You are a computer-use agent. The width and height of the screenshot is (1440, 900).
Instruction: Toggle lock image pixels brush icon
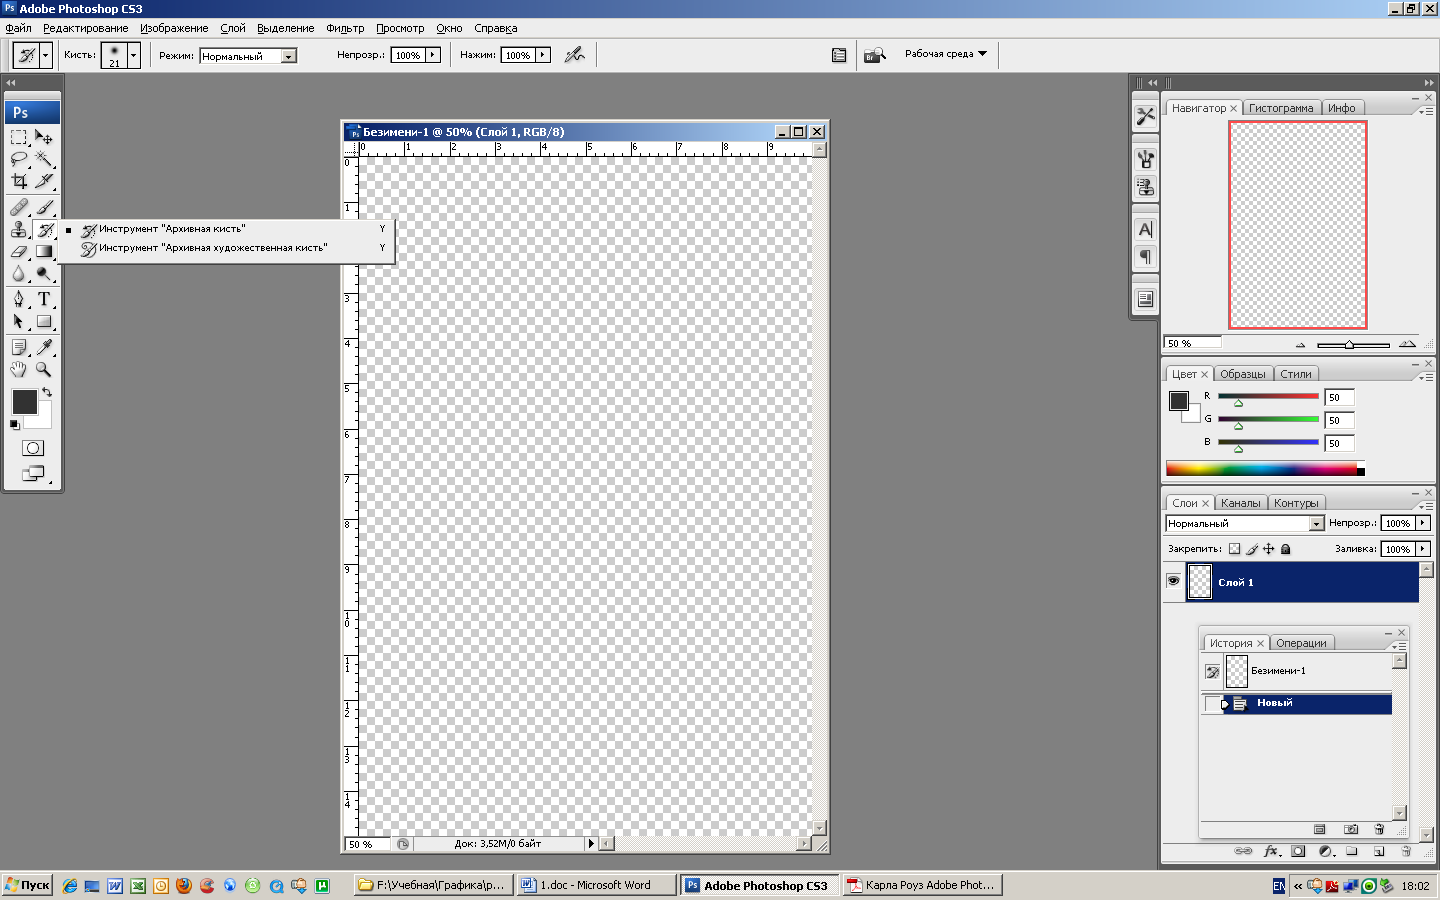[1252, 549]
